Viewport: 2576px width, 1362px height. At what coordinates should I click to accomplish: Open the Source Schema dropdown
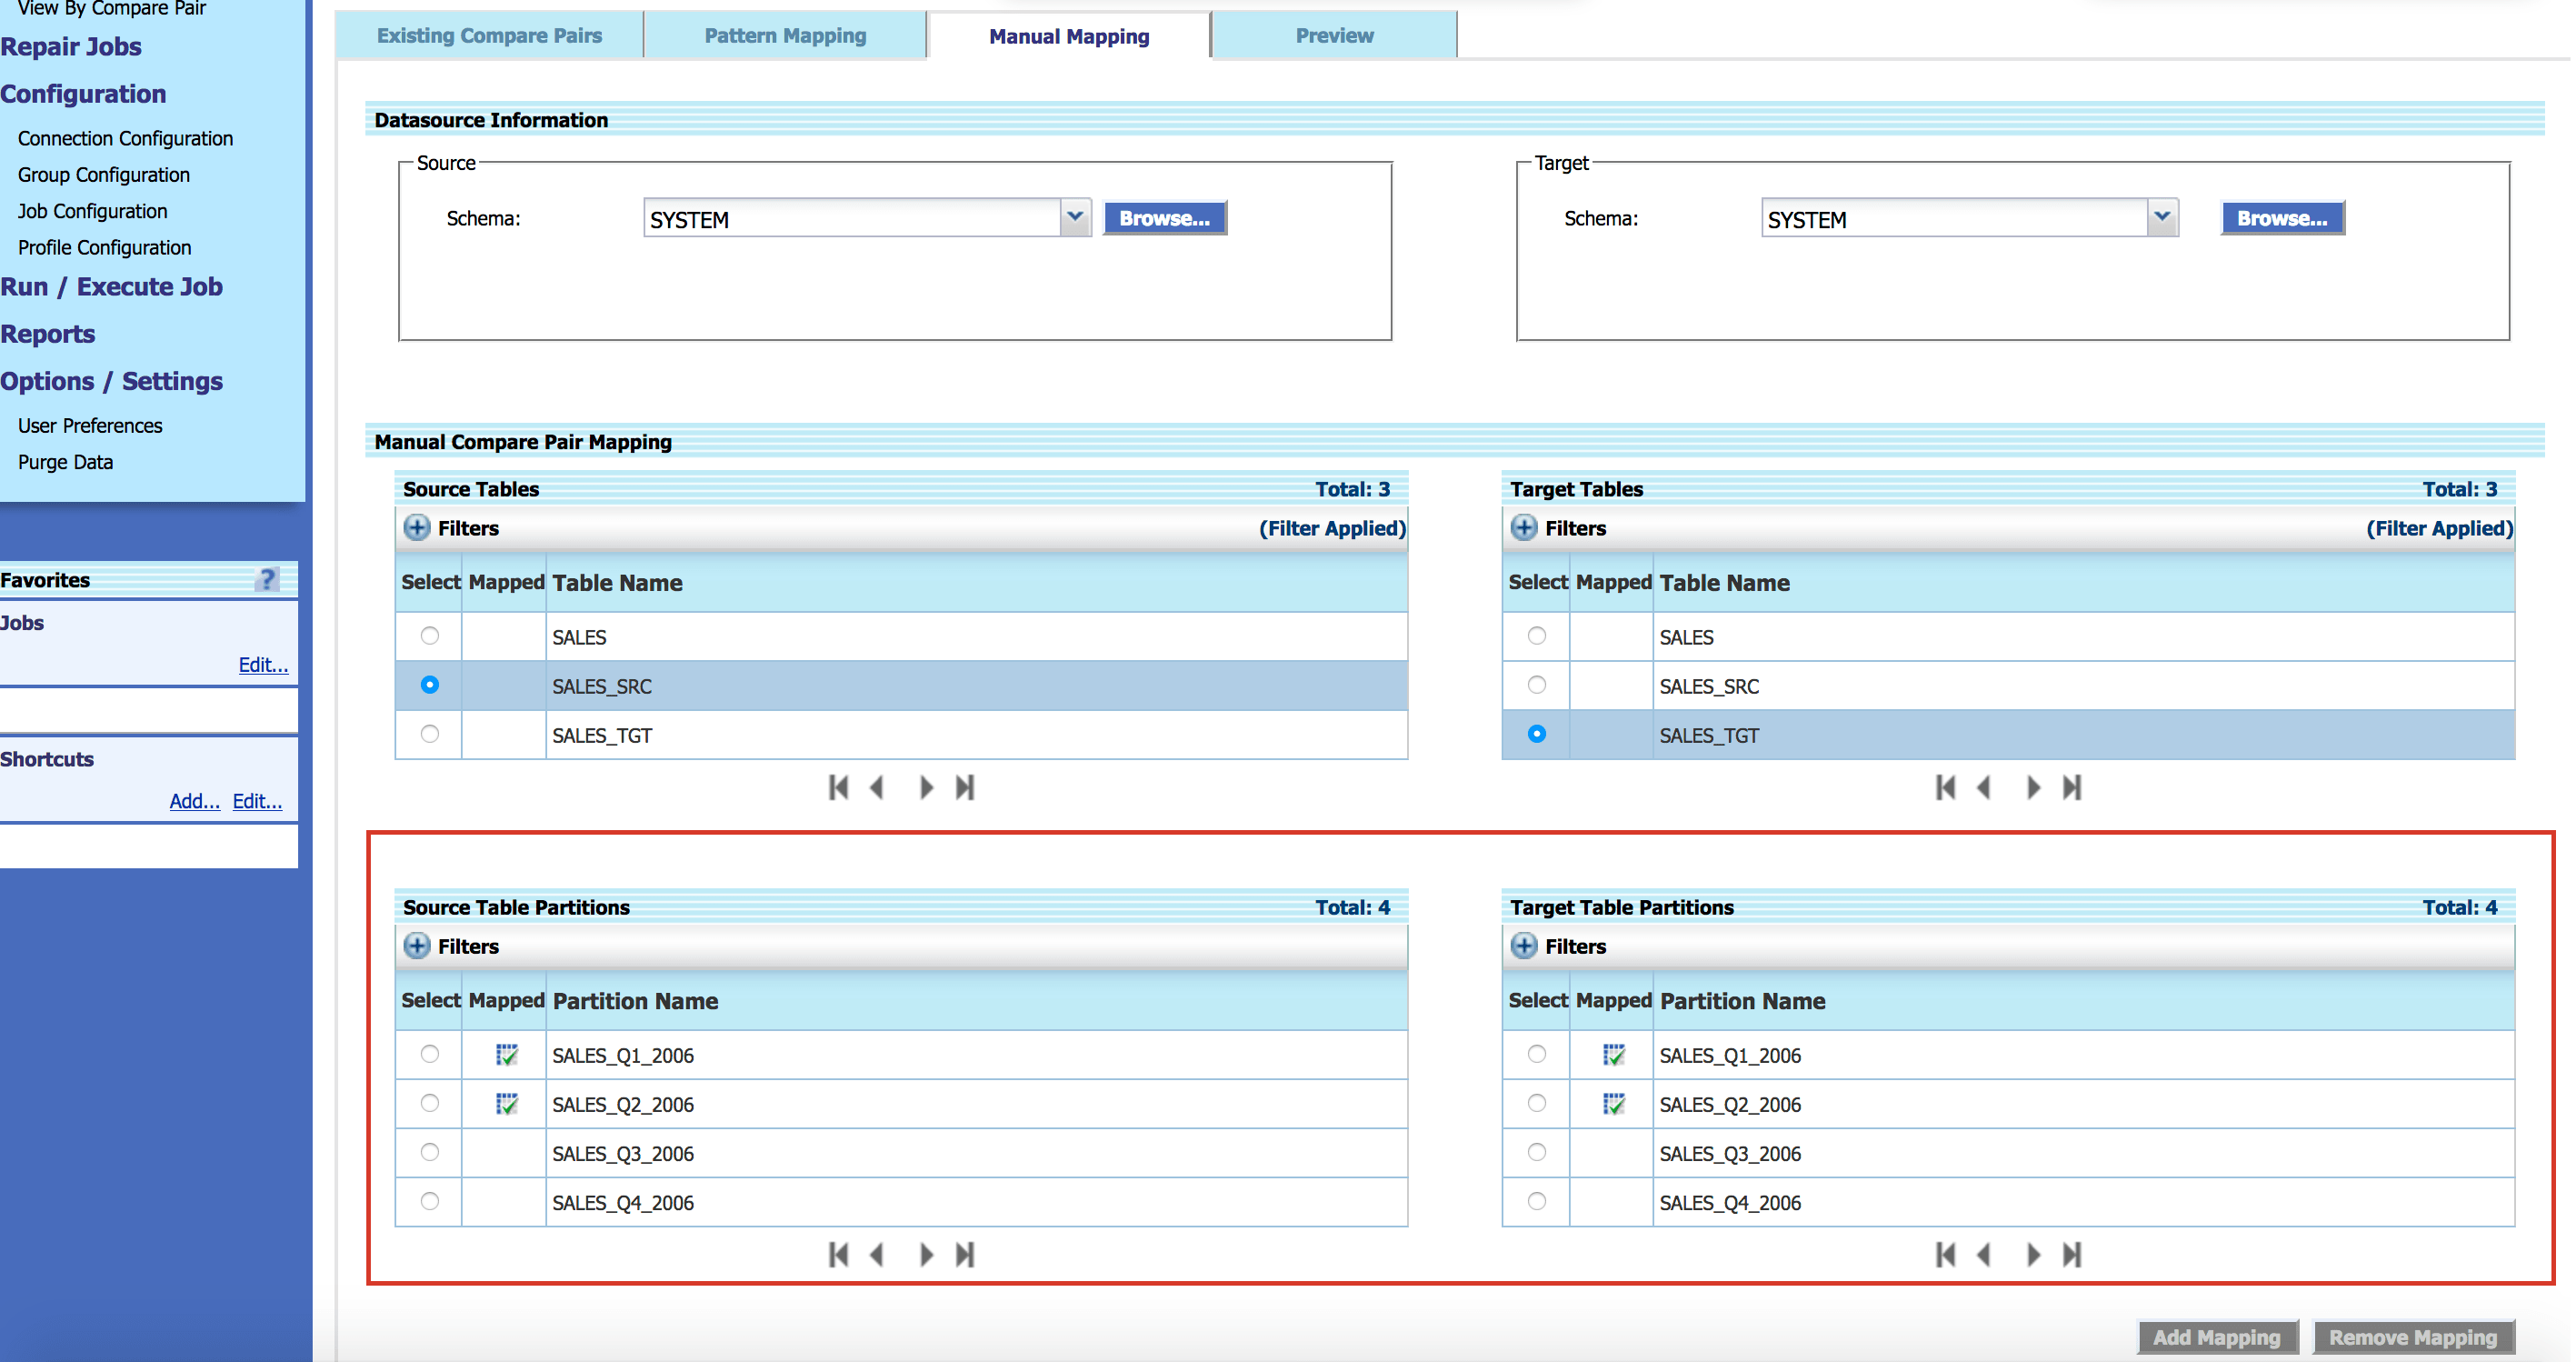[1074, 218]
